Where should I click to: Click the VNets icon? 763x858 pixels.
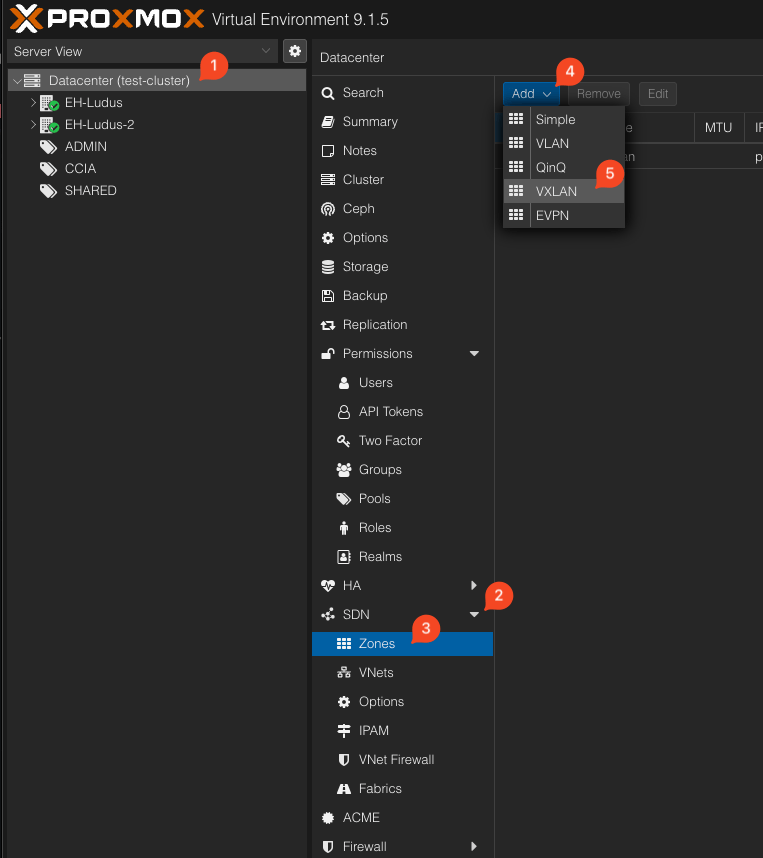point(344,673)
